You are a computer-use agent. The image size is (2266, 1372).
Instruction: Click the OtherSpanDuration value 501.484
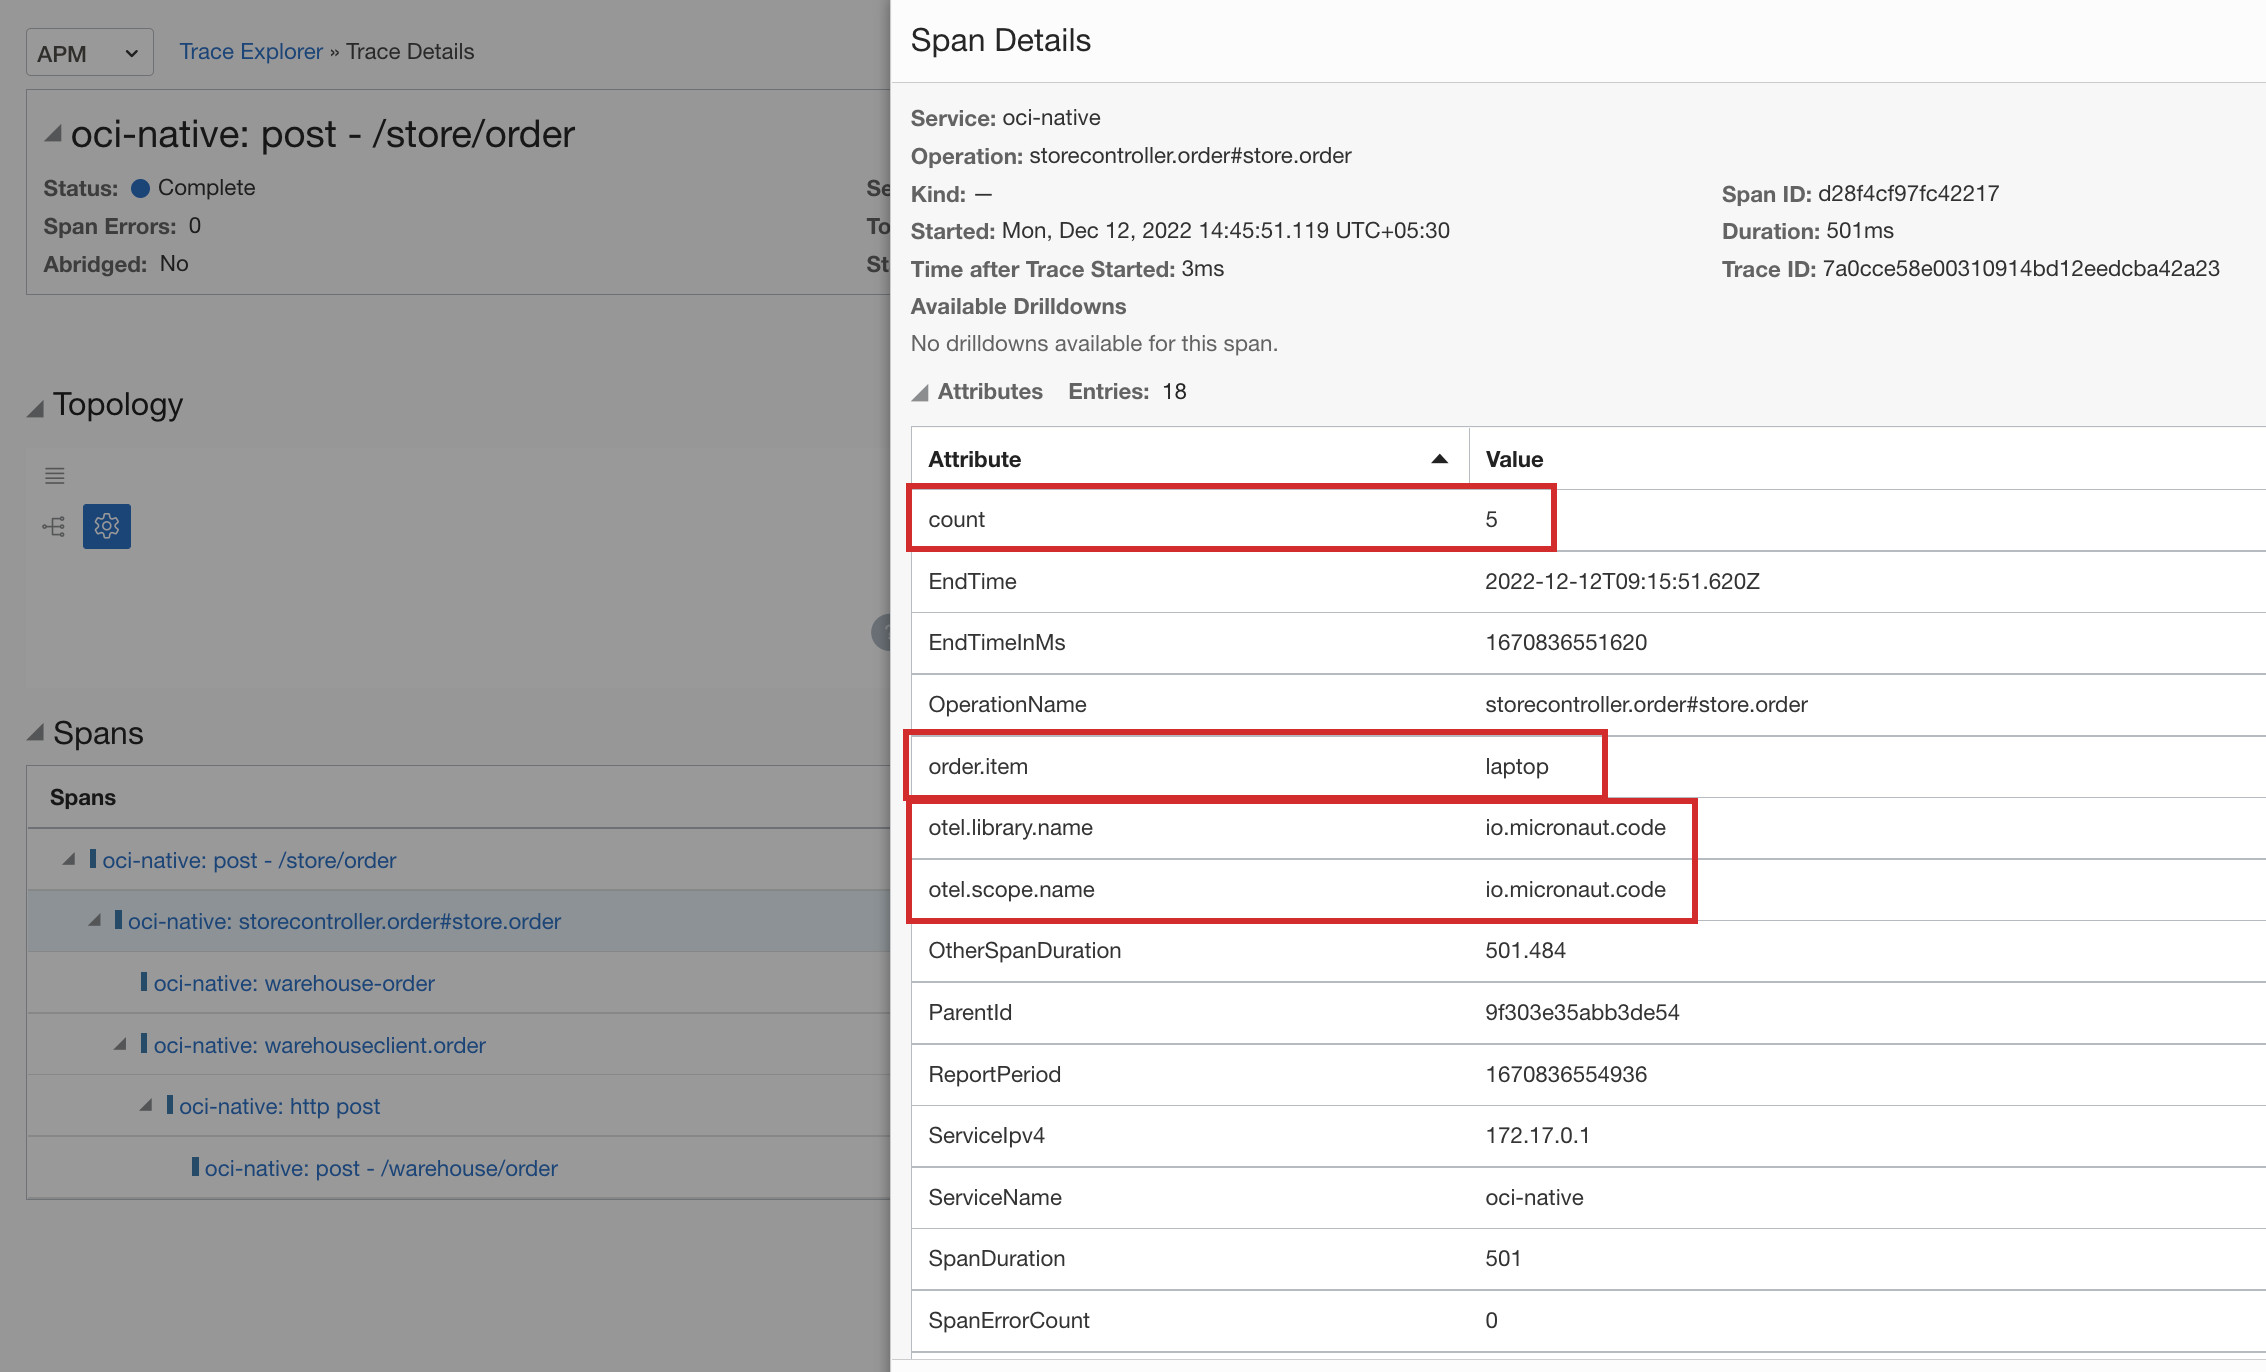1525,951
